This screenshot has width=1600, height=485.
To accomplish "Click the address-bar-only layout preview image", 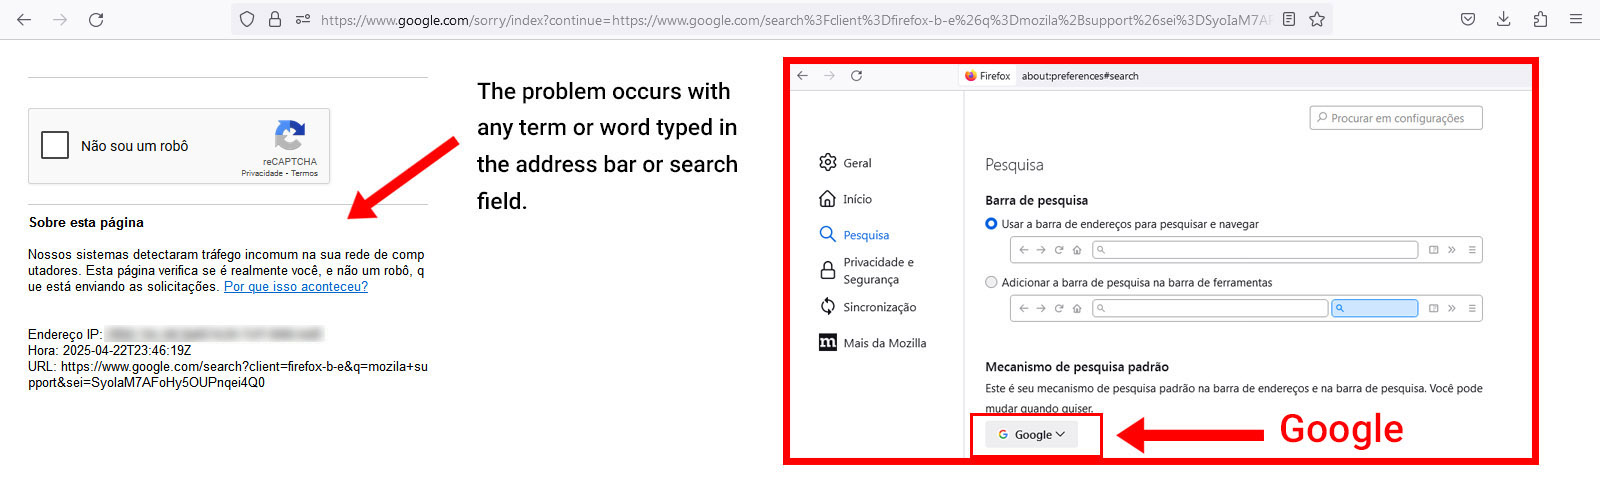I will tap(1246, 250).
